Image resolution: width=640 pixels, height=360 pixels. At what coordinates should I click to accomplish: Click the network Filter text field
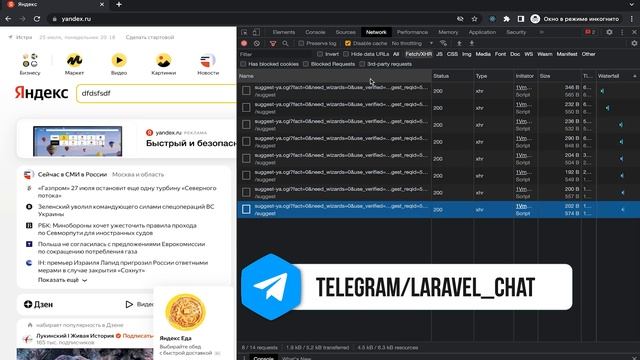coord(276,54)
